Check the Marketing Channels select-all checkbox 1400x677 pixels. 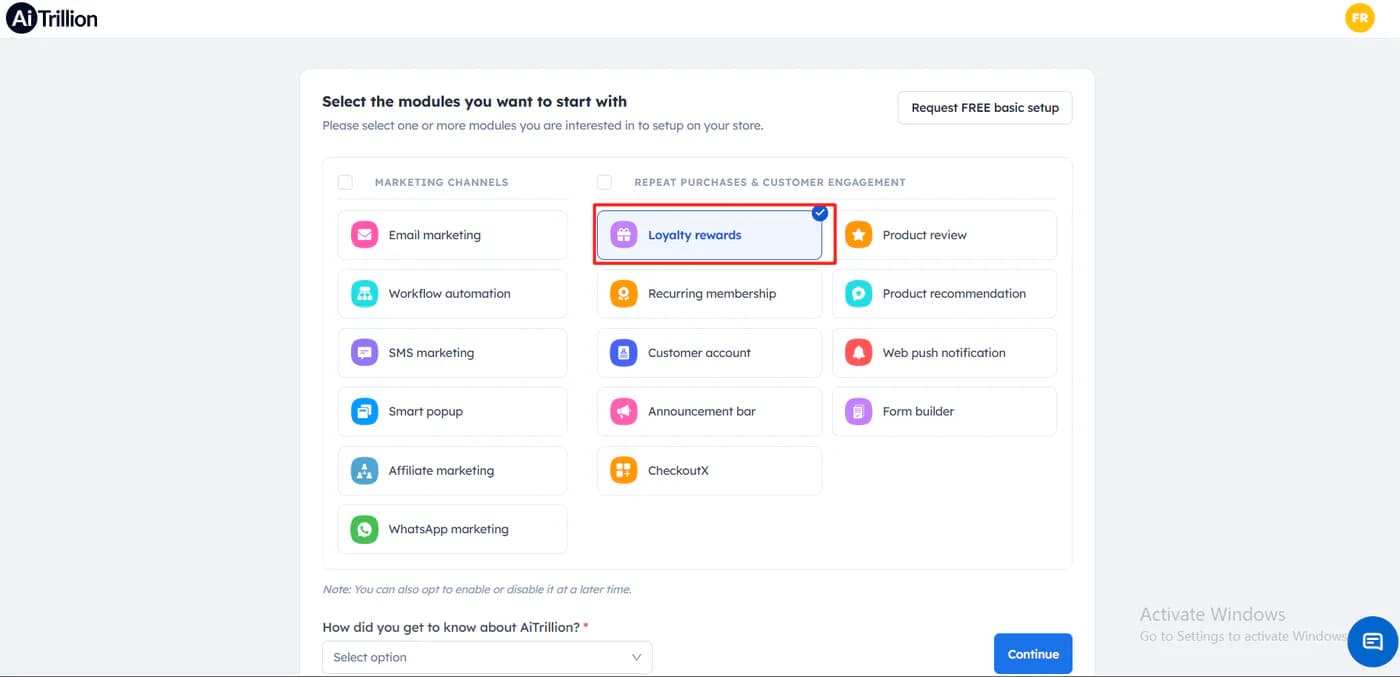345,182
